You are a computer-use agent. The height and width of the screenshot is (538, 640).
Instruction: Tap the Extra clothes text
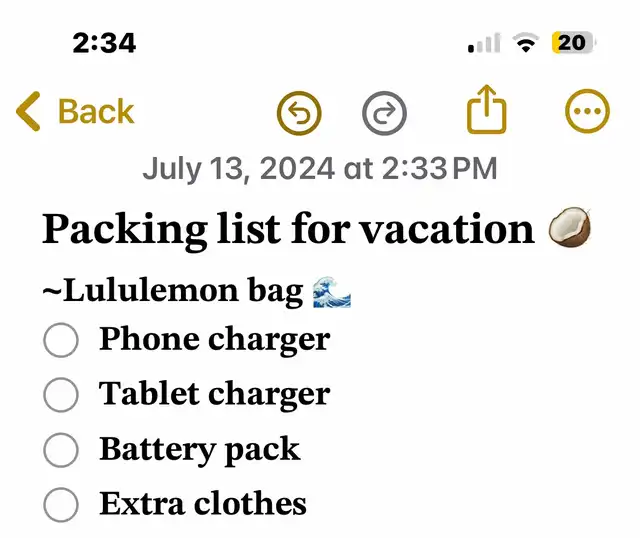coord(202,503)
